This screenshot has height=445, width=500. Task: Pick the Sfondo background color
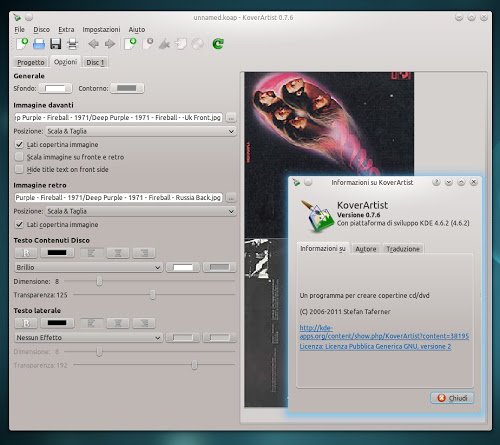[55, 88]
